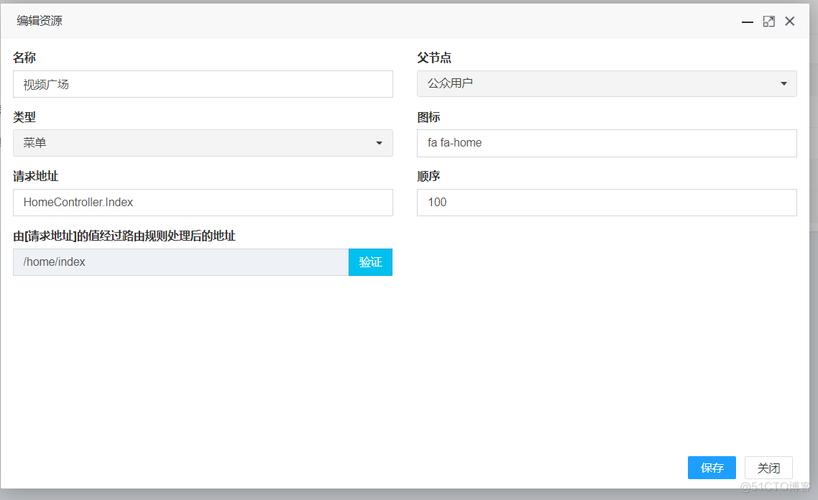Click the 编辑资源 dialog title

pyautogui.click(x=40, y=21)
